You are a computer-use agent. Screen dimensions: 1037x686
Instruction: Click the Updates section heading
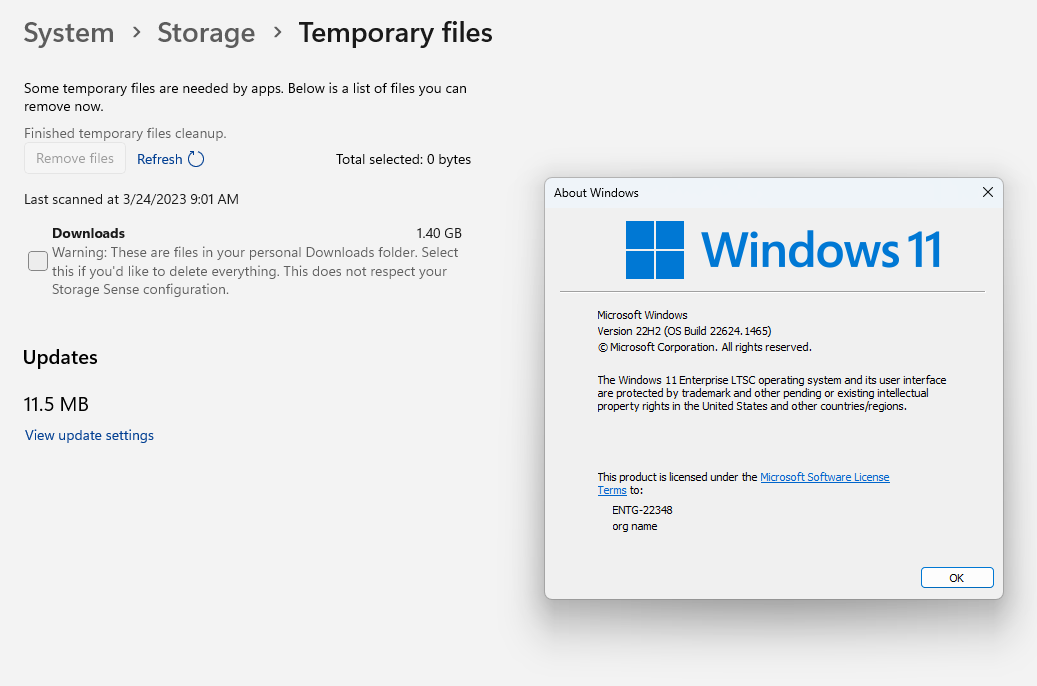click(x=60, y=357)
